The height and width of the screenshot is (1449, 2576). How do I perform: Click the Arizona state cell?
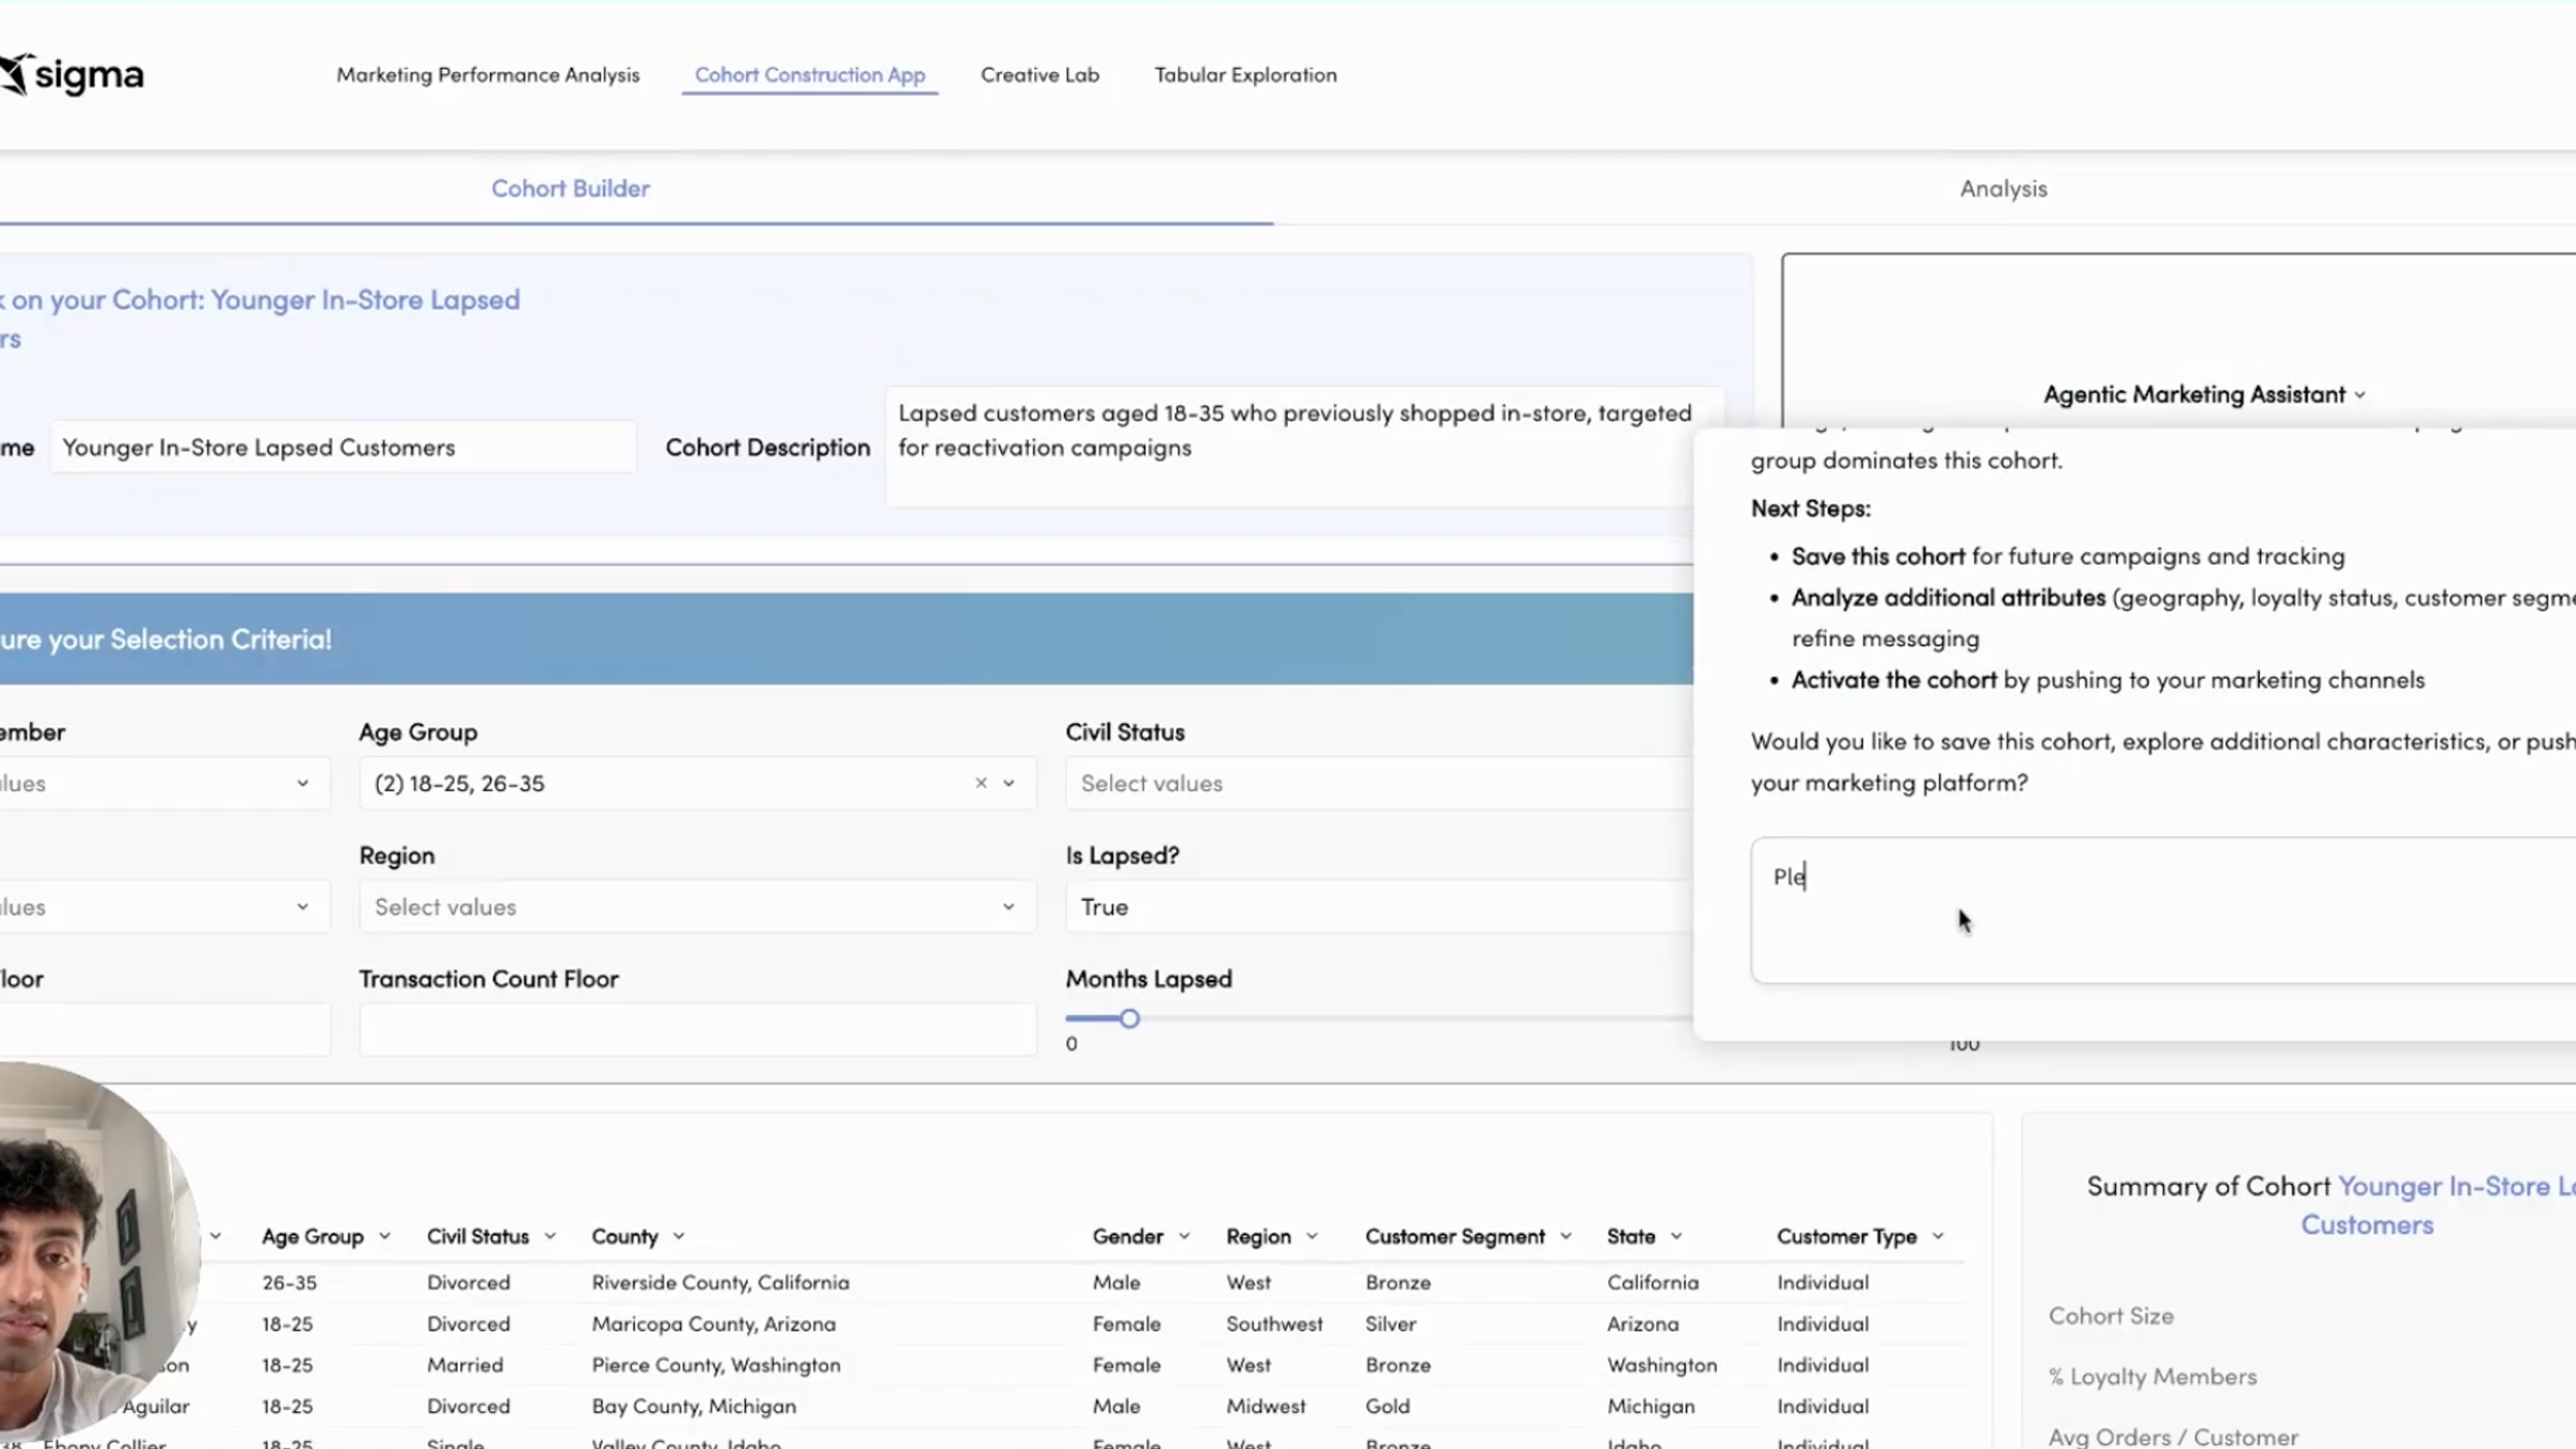(x=1643, y=1324)
